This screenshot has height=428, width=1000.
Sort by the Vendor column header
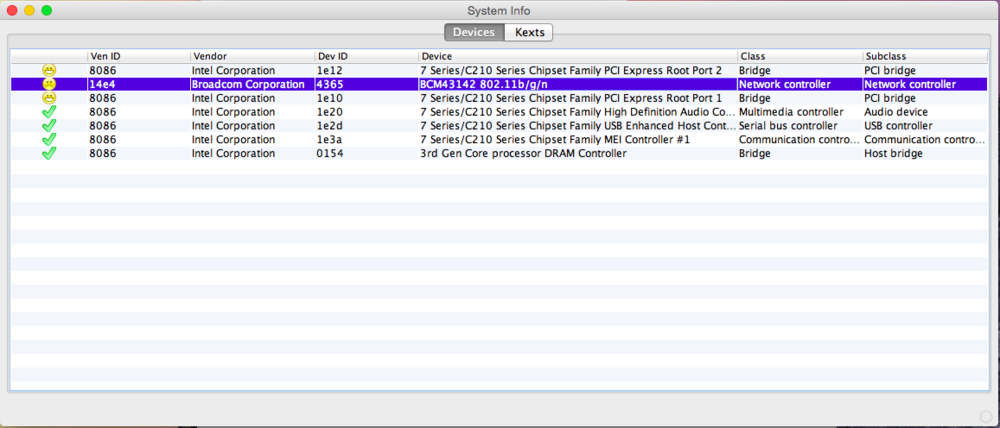[x=250, y=57]
